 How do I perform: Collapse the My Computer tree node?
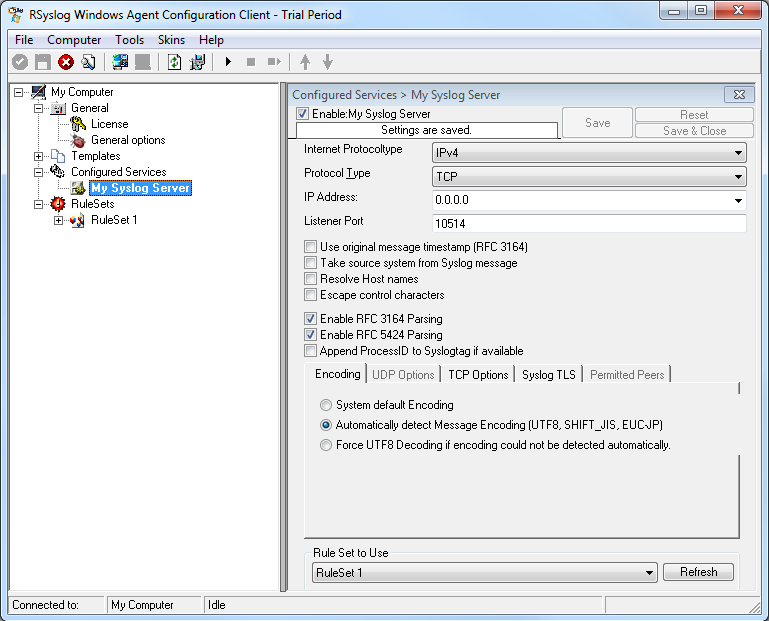[18, 92]
